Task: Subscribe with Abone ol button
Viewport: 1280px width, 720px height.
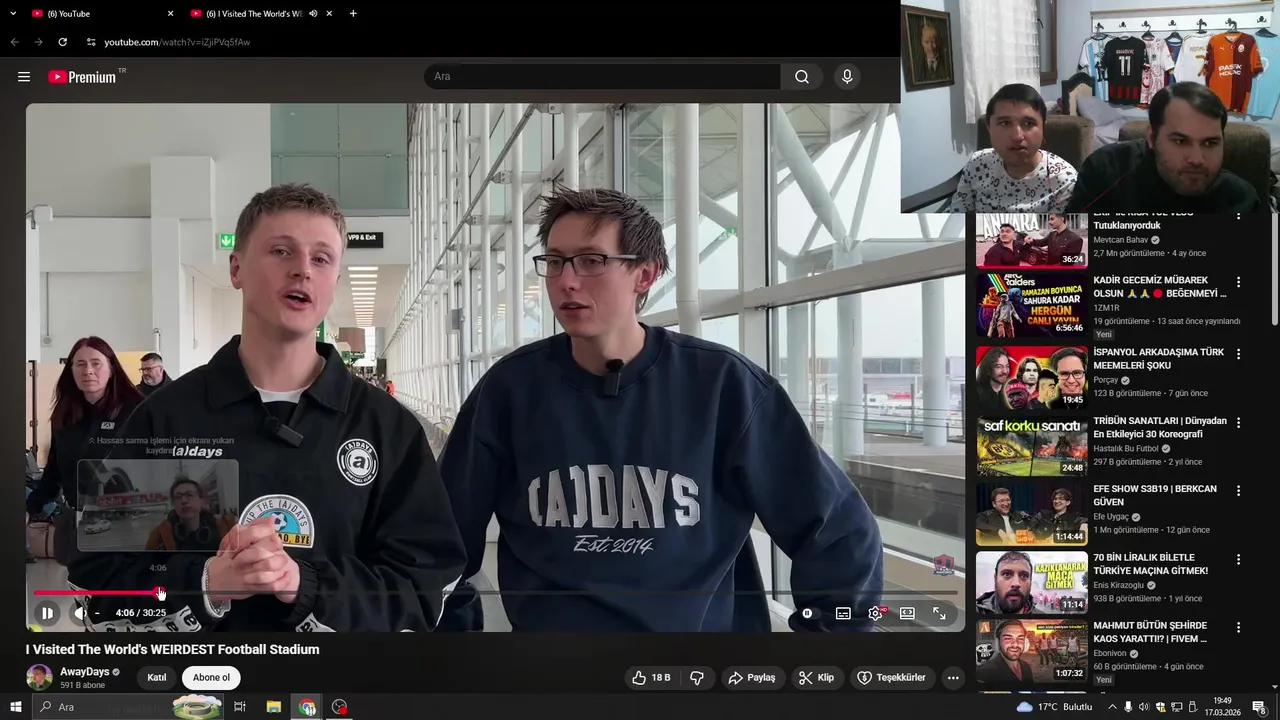Action: point(211,677)
